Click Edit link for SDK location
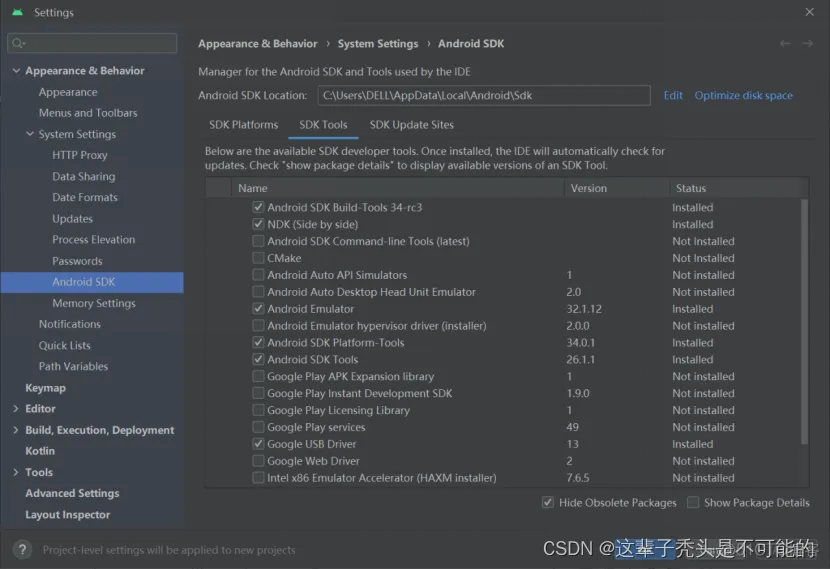Screen dimensions: 830x569 click(673, 95)
